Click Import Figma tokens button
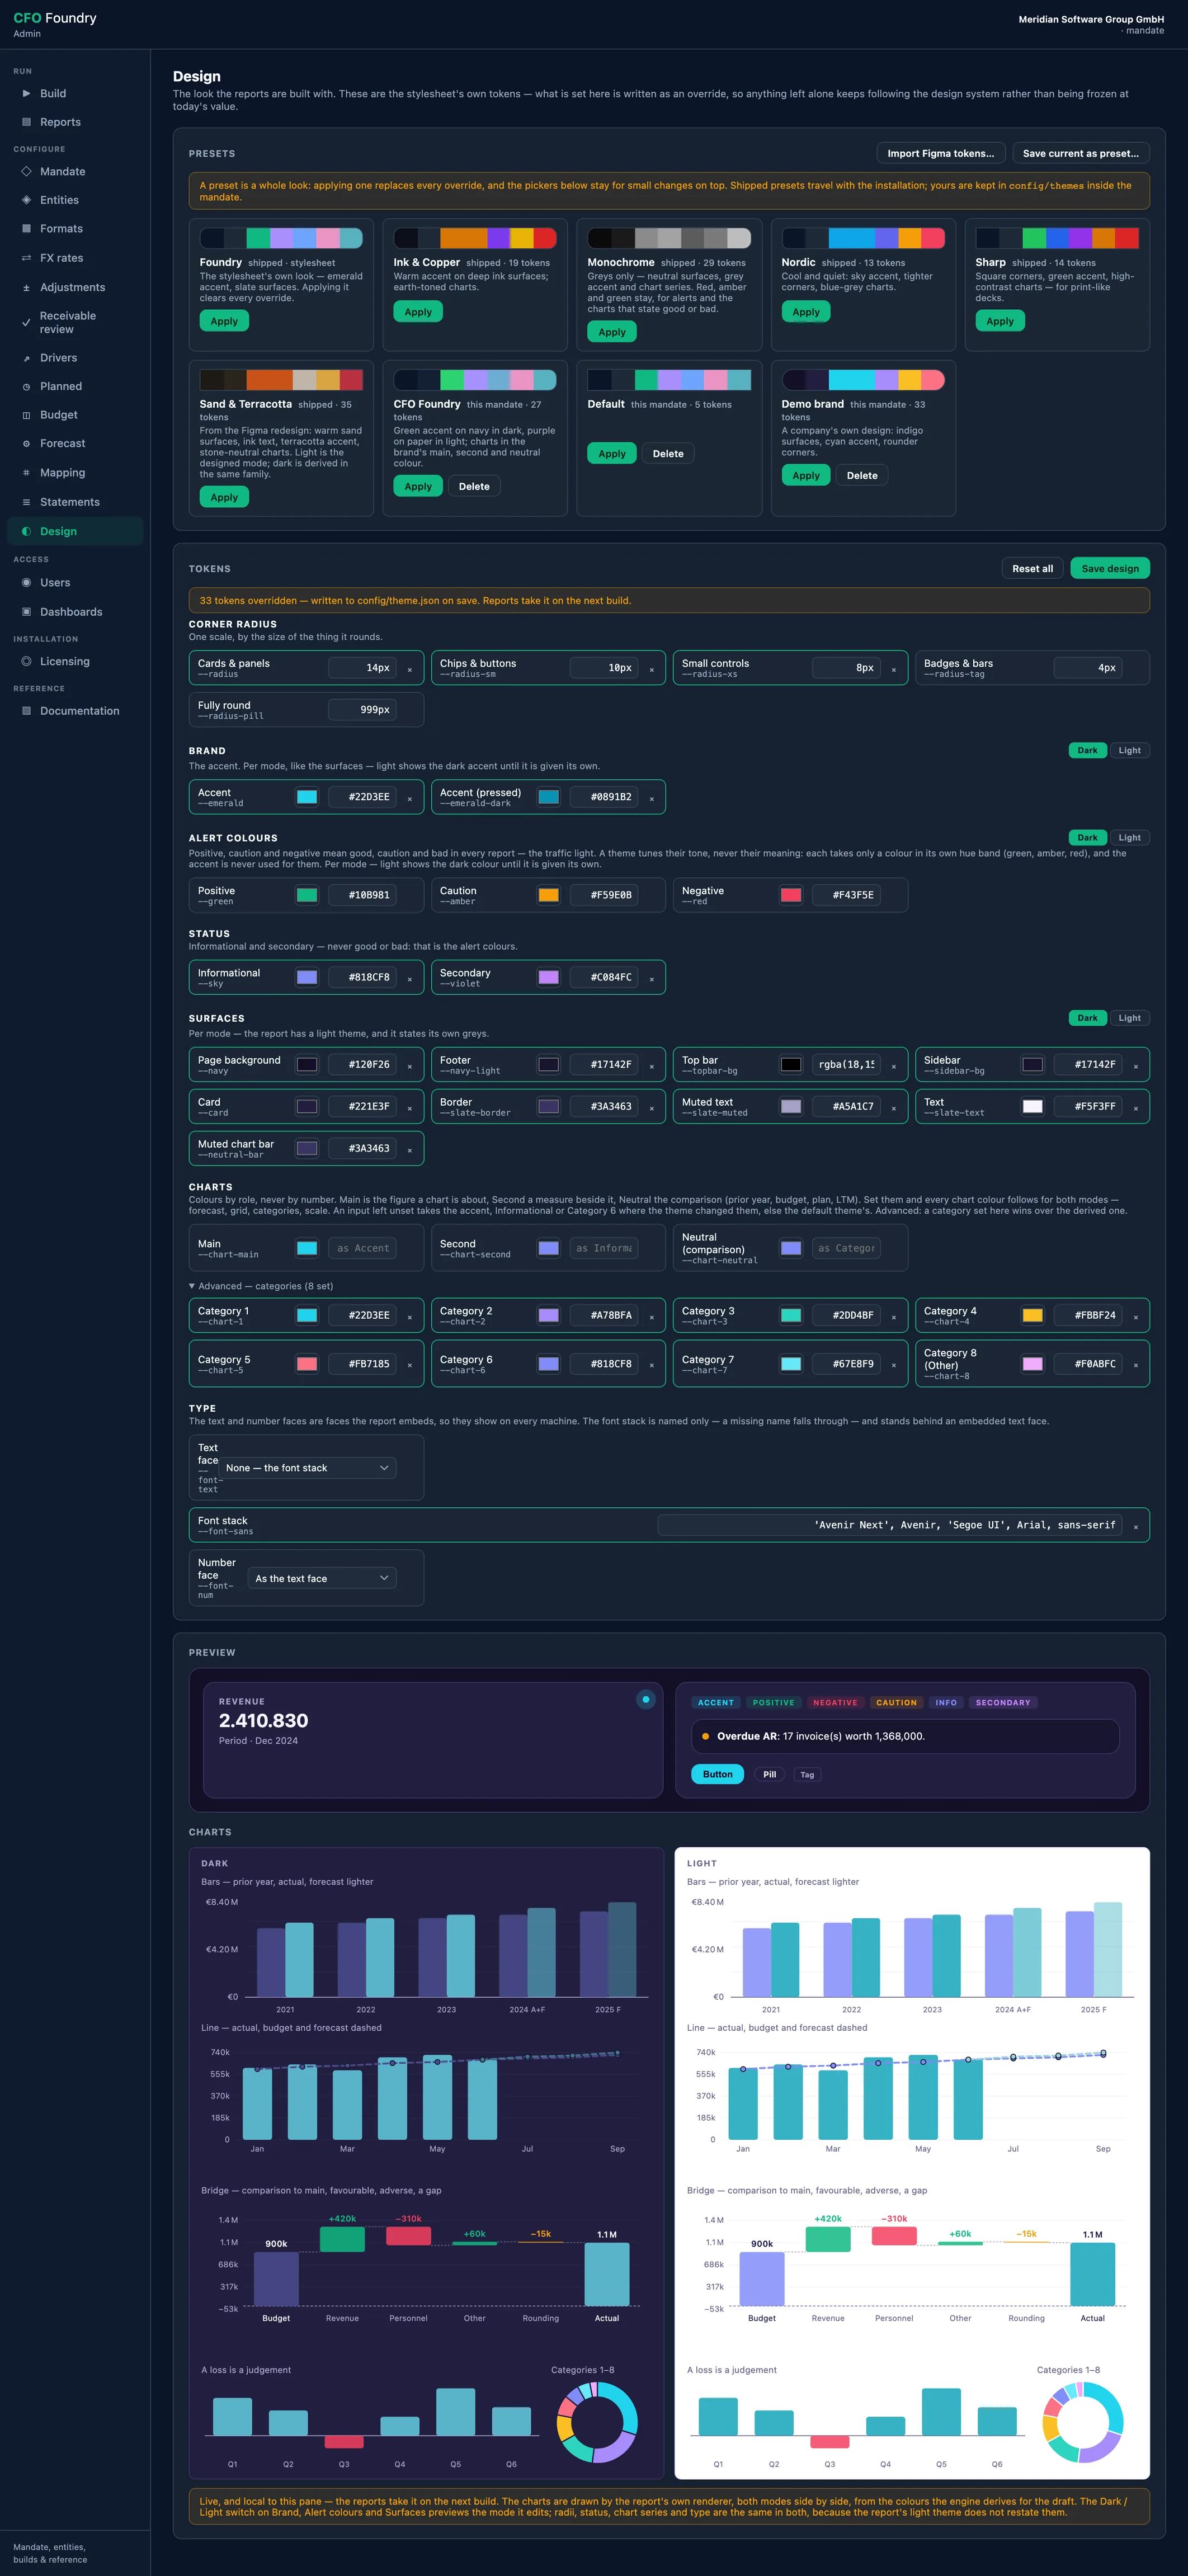Image resolution: width=1188 pixels, height=2576 pixels. 940,153
